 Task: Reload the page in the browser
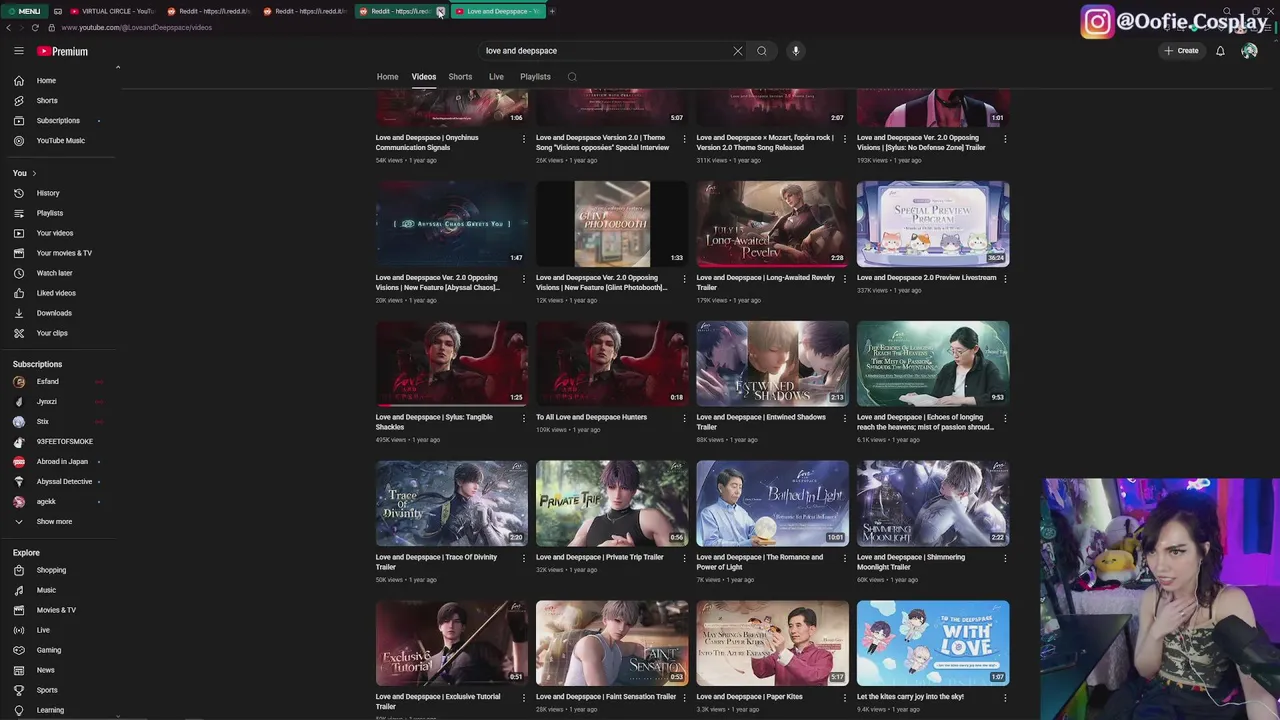click(x=35, y=28)
